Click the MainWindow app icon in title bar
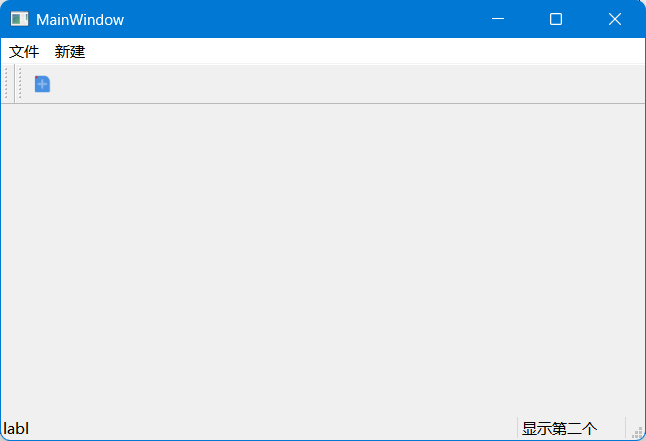 point(19,19)
